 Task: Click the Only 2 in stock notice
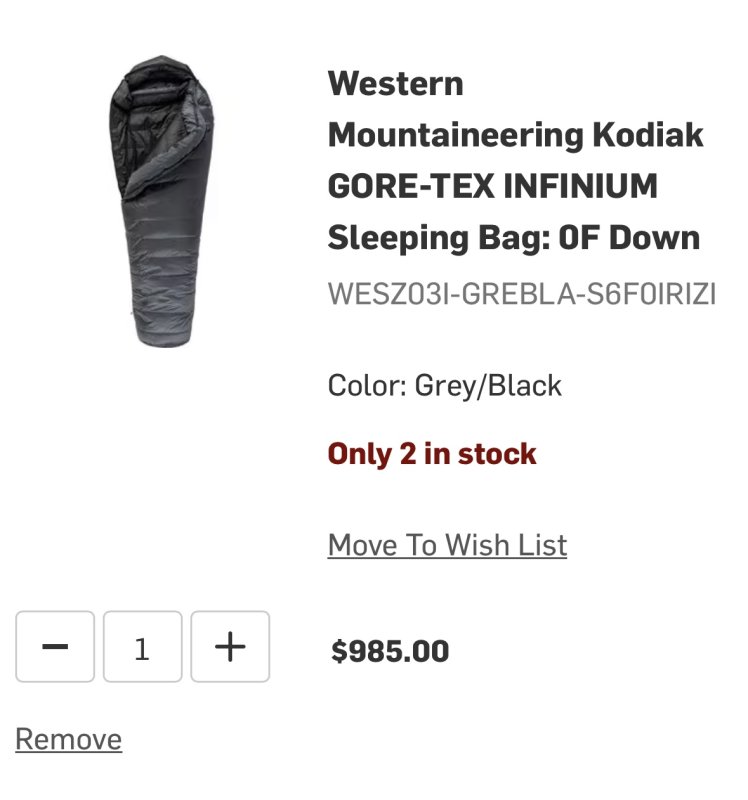[x=432, y=454]
